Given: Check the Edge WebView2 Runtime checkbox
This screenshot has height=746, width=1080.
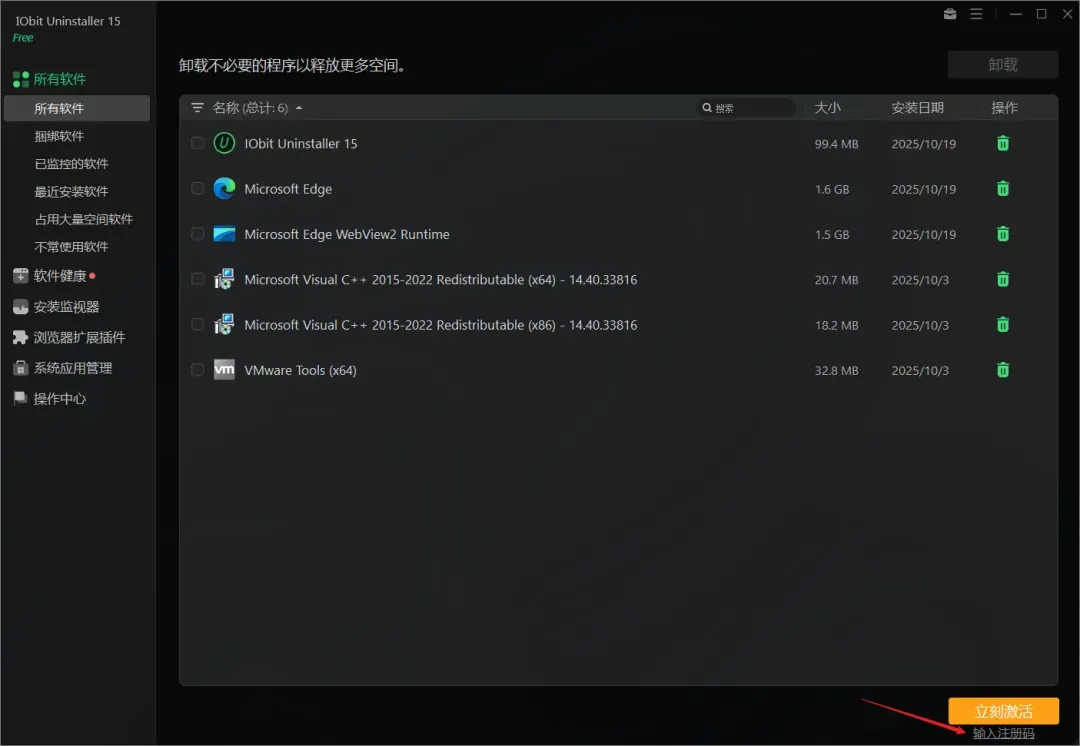Looking at the screenshot, I should pyautogui.click(x=198, y=234).
